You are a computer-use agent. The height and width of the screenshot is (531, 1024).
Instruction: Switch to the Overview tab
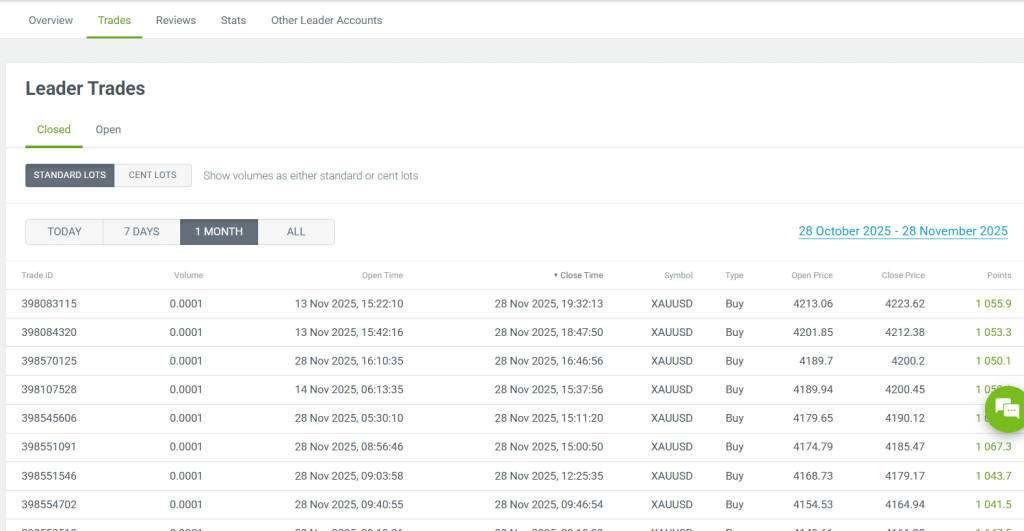pyautogui.click(x=50, y=20)
